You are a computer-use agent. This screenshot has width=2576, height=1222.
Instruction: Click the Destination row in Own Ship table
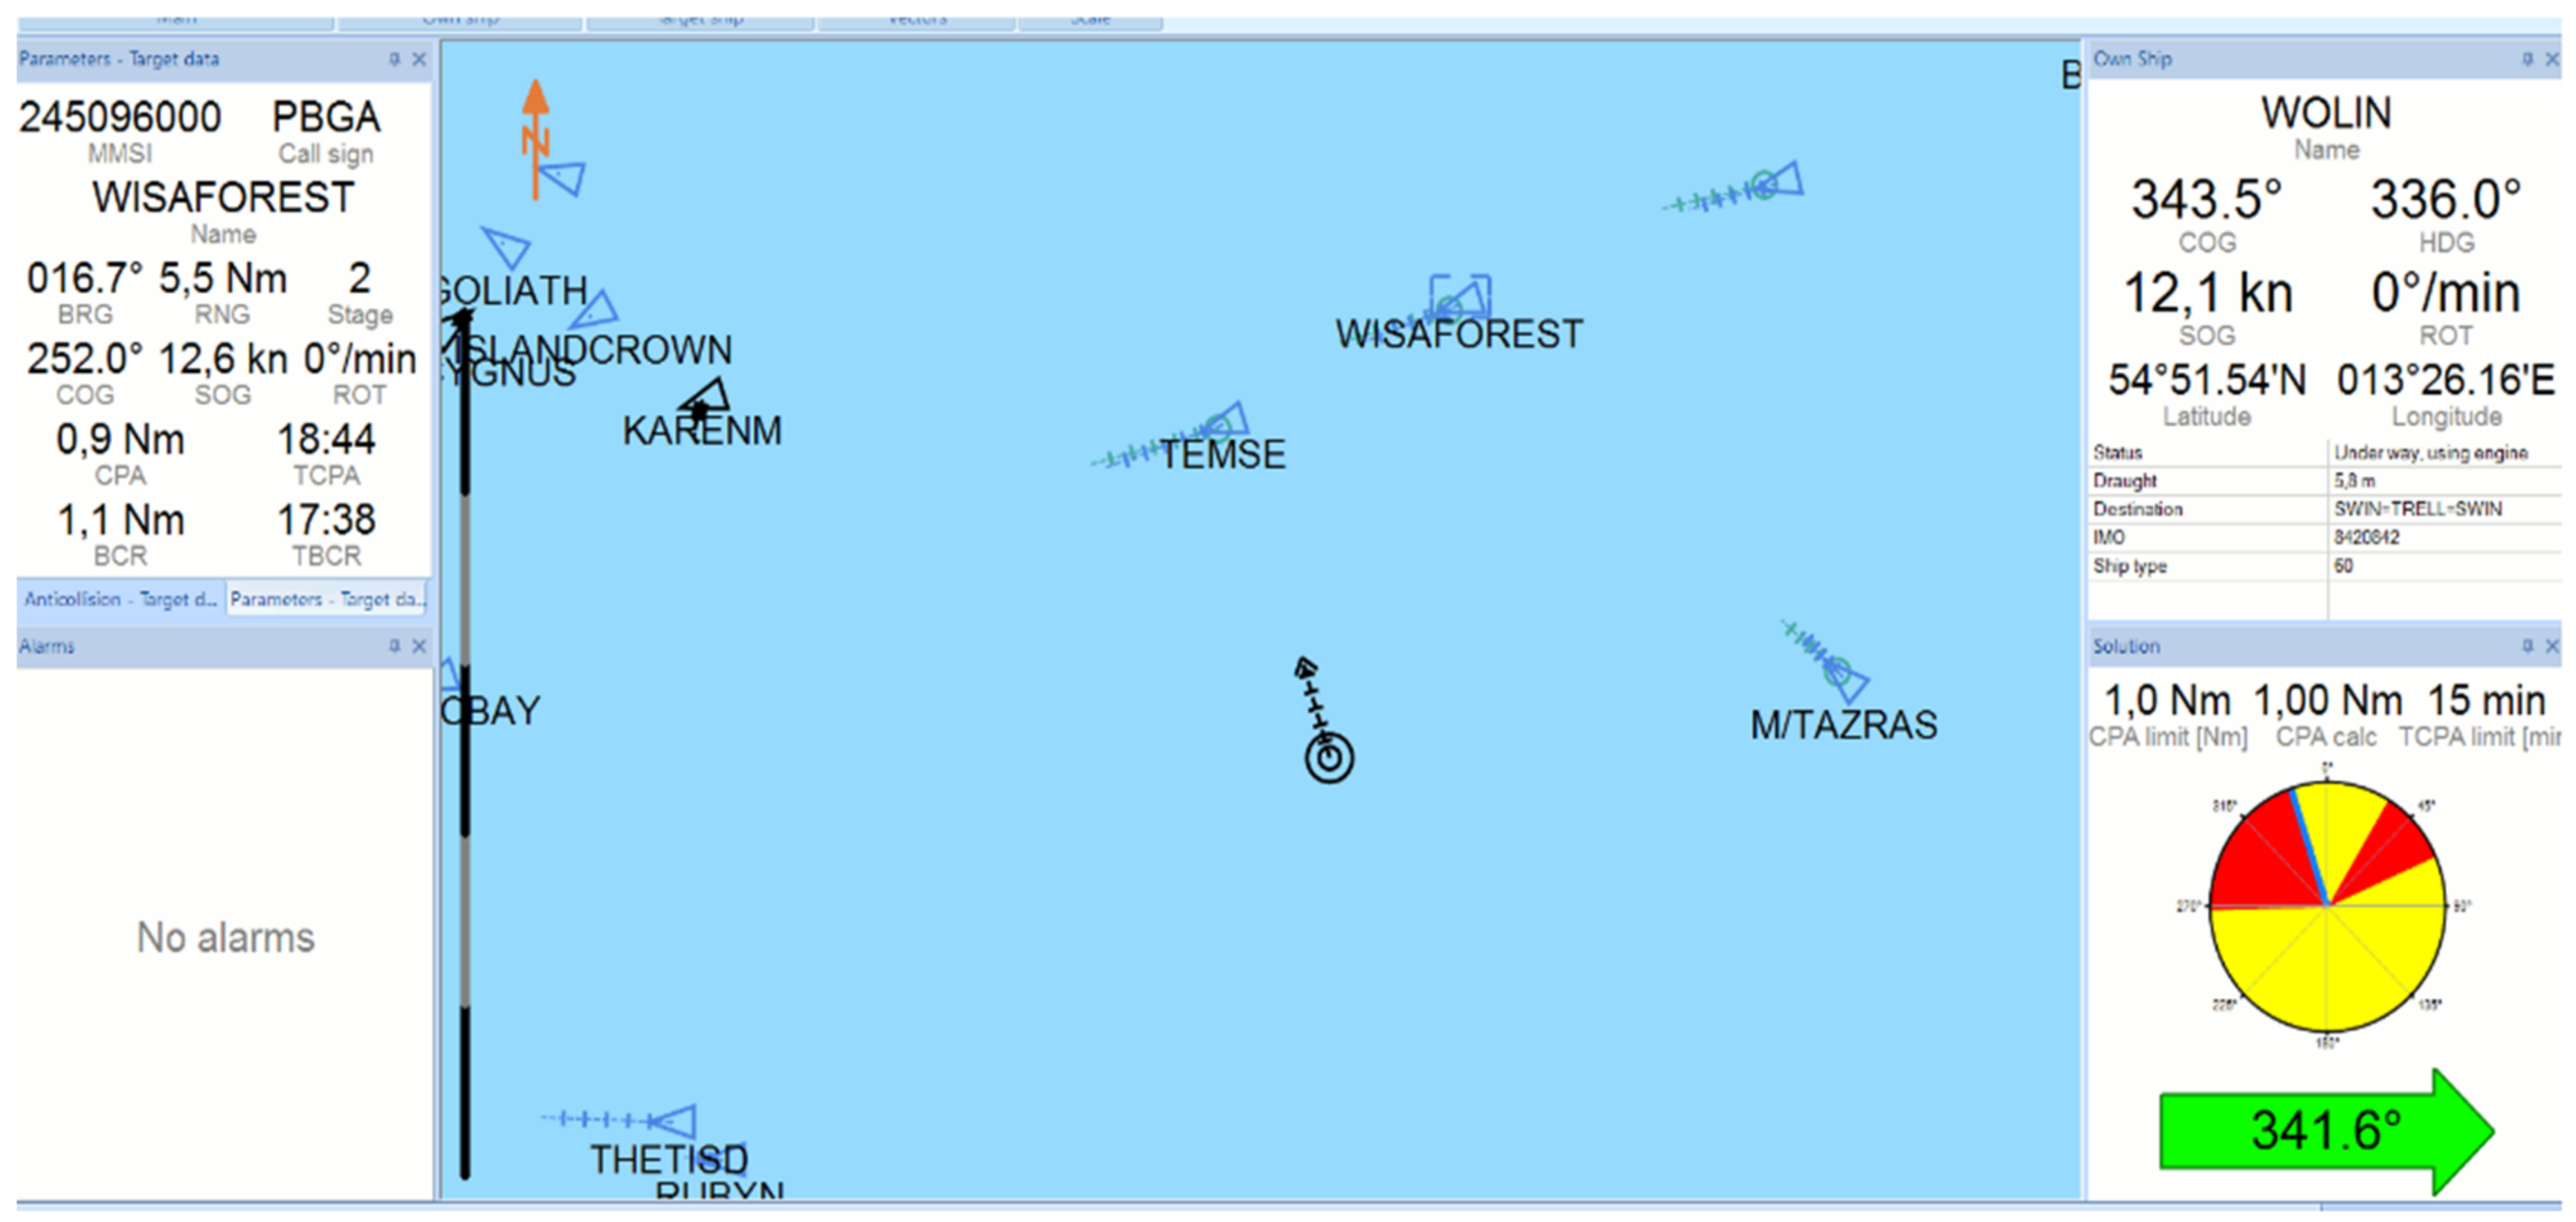tap(2324, 509)
